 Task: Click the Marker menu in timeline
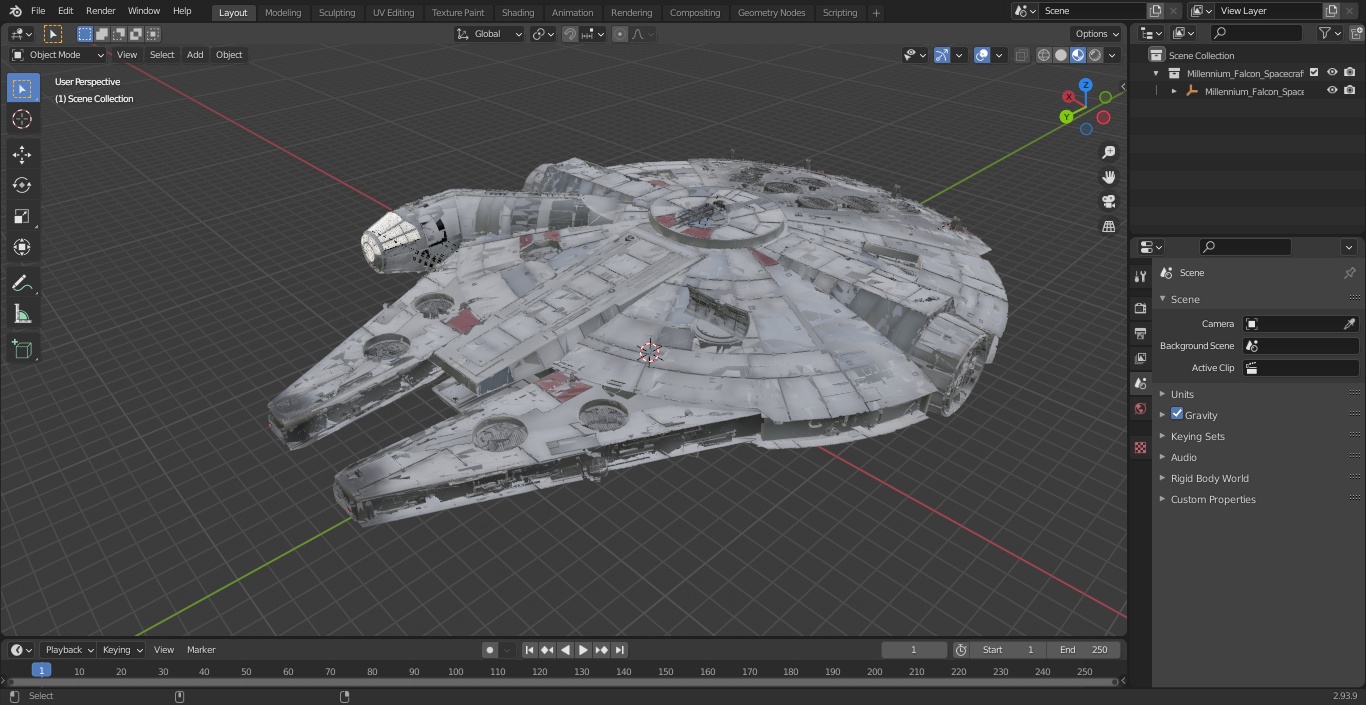click(201, 650)
